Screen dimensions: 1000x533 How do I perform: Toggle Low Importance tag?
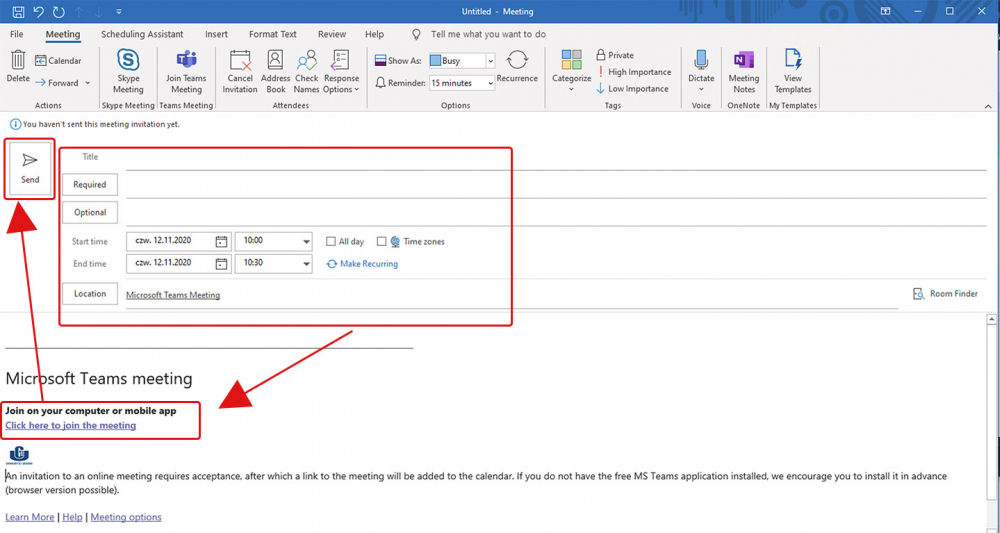[x=633, y=89]
